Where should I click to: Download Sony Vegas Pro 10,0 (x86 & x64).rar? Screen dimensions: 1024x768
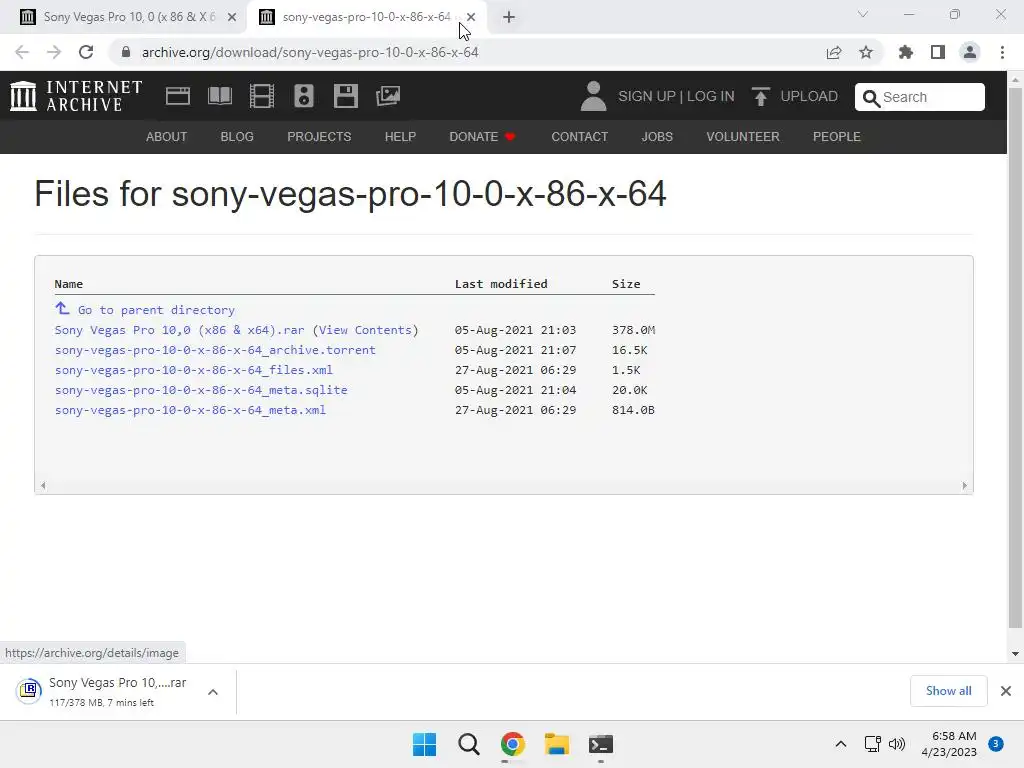(x=180, y=330)
